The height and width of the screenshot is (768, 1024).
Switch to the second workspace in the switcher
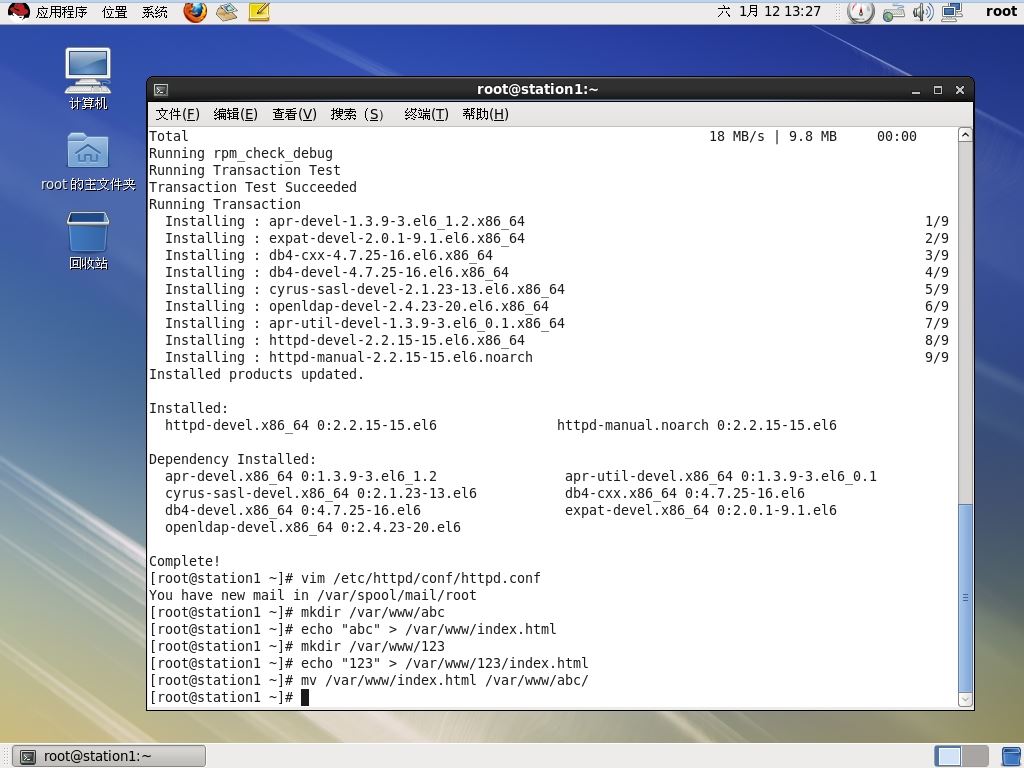(x=975, y=756)
